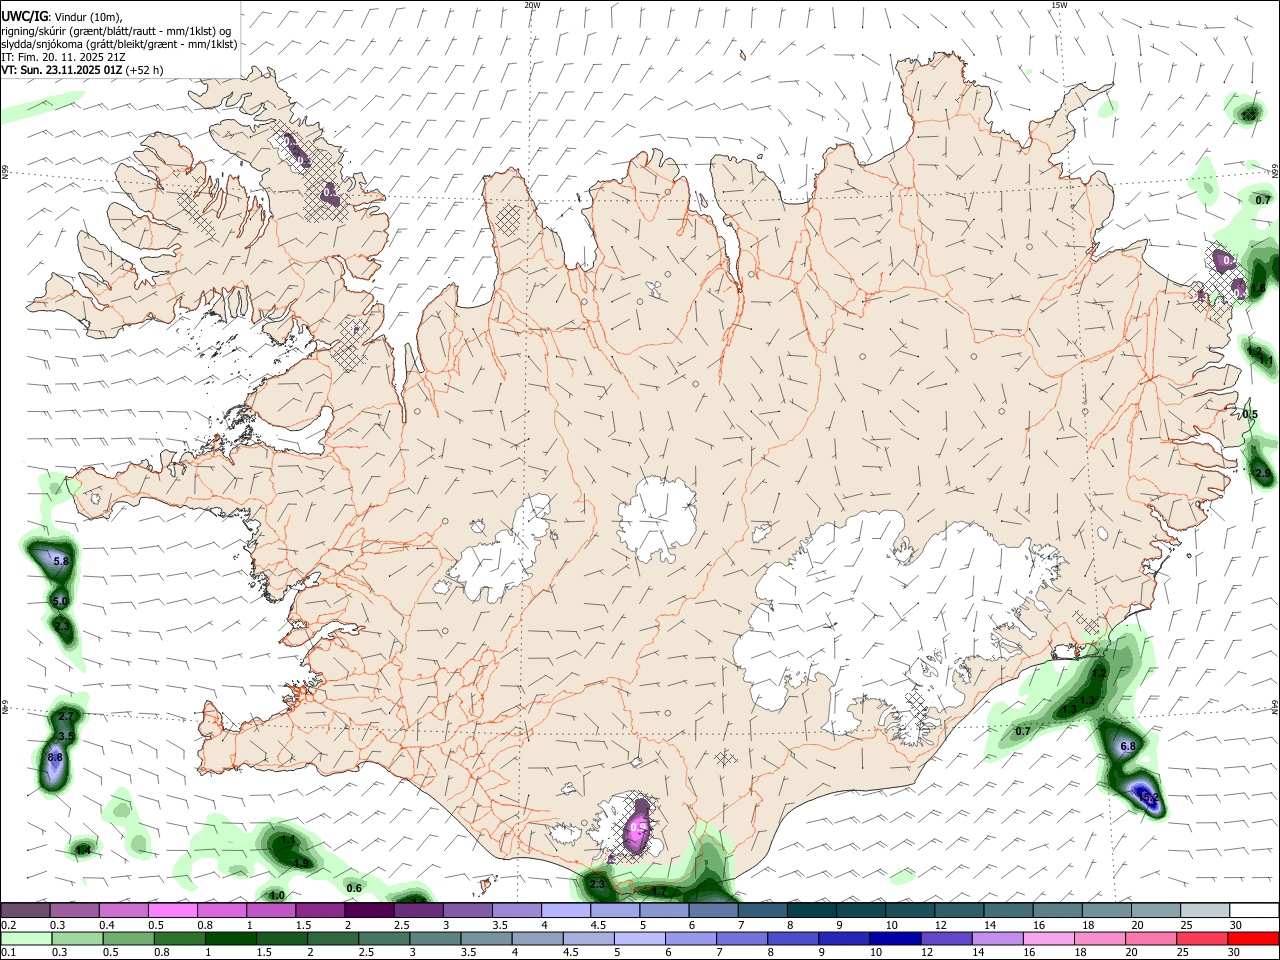
Task: Click the '5.0' precipitation value off the west coast
Action: (60, 602)
